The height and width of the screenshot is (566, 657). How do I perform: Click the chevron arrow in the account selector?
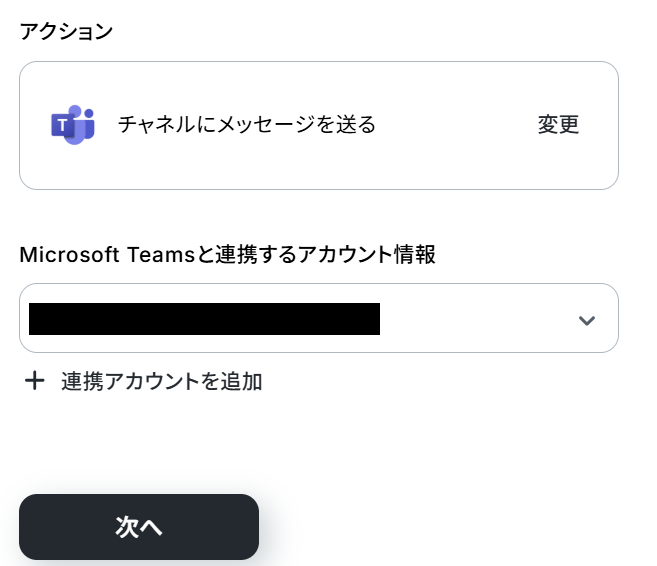pos(587,320)
